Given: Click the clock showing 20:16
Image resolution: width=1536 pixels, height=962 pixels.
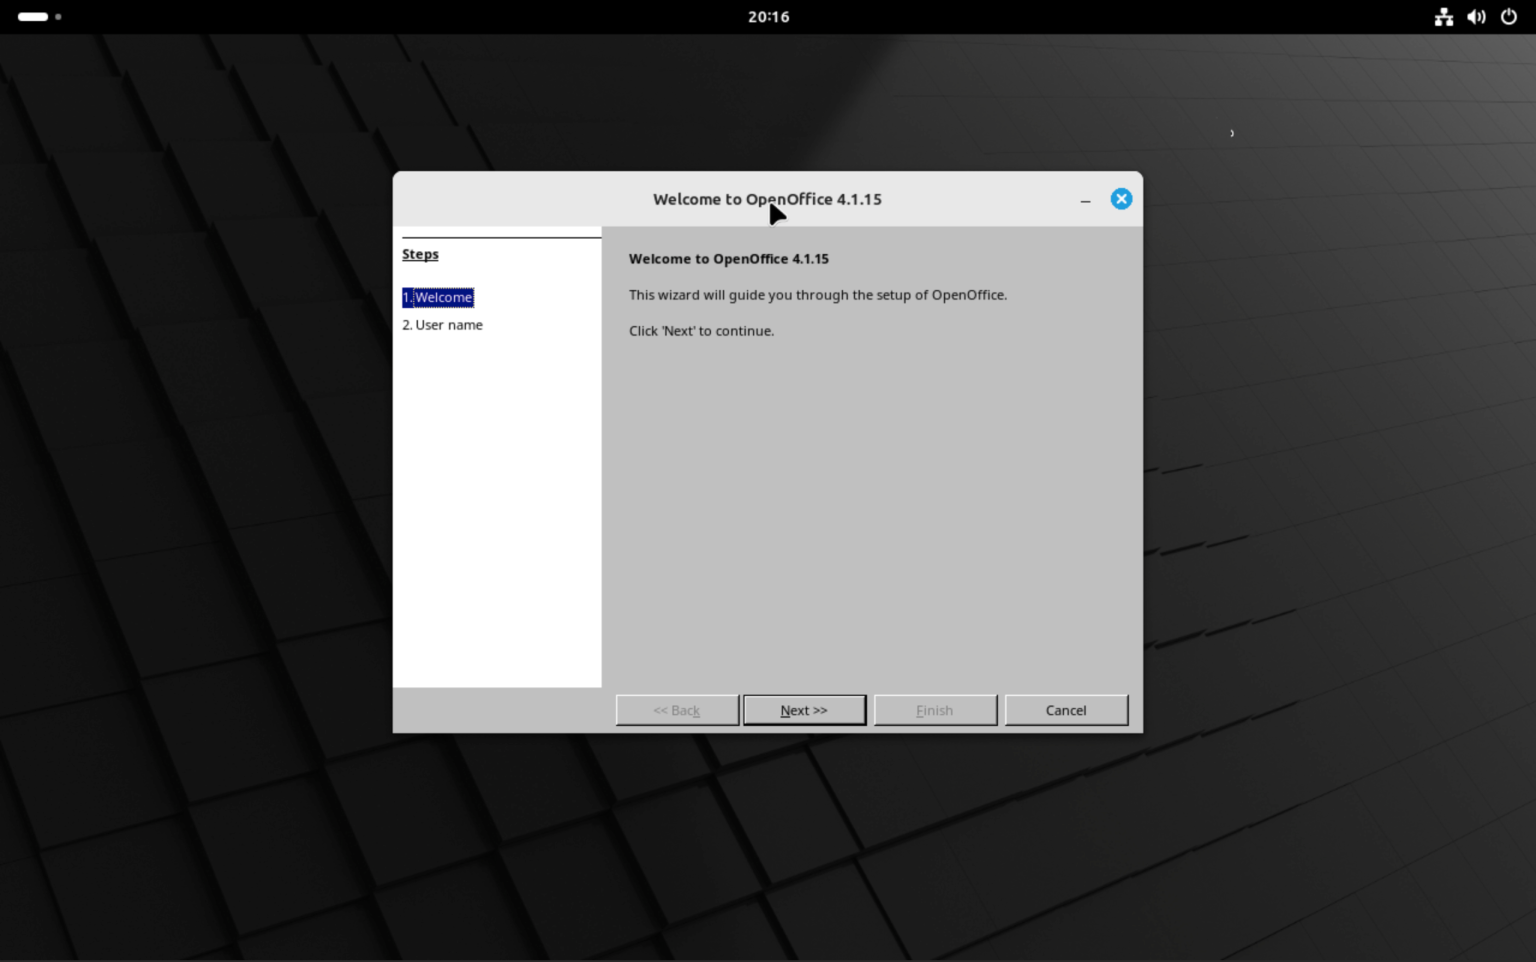Looking at the screenshot, I should pos(768,16).
